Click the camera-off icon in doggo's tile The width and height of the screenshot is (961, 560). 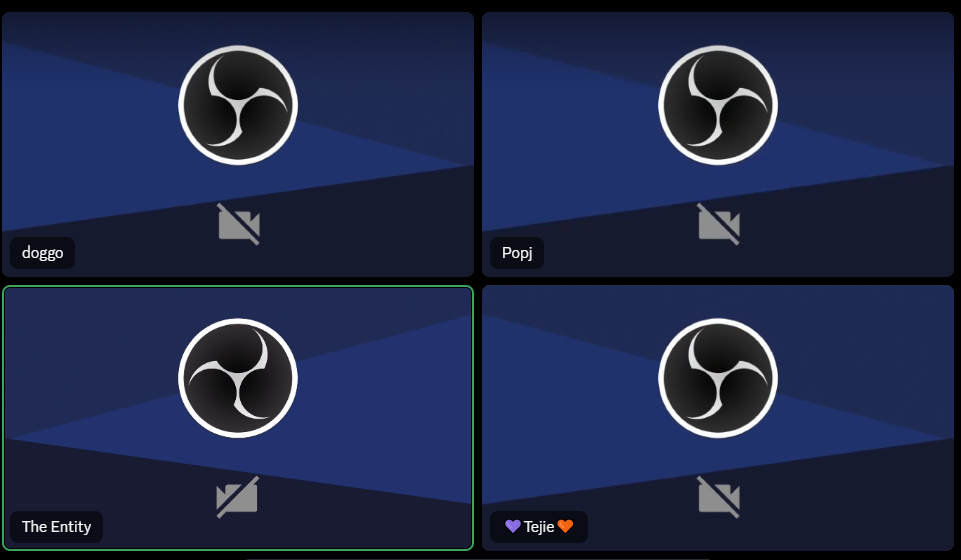point(239,224)
